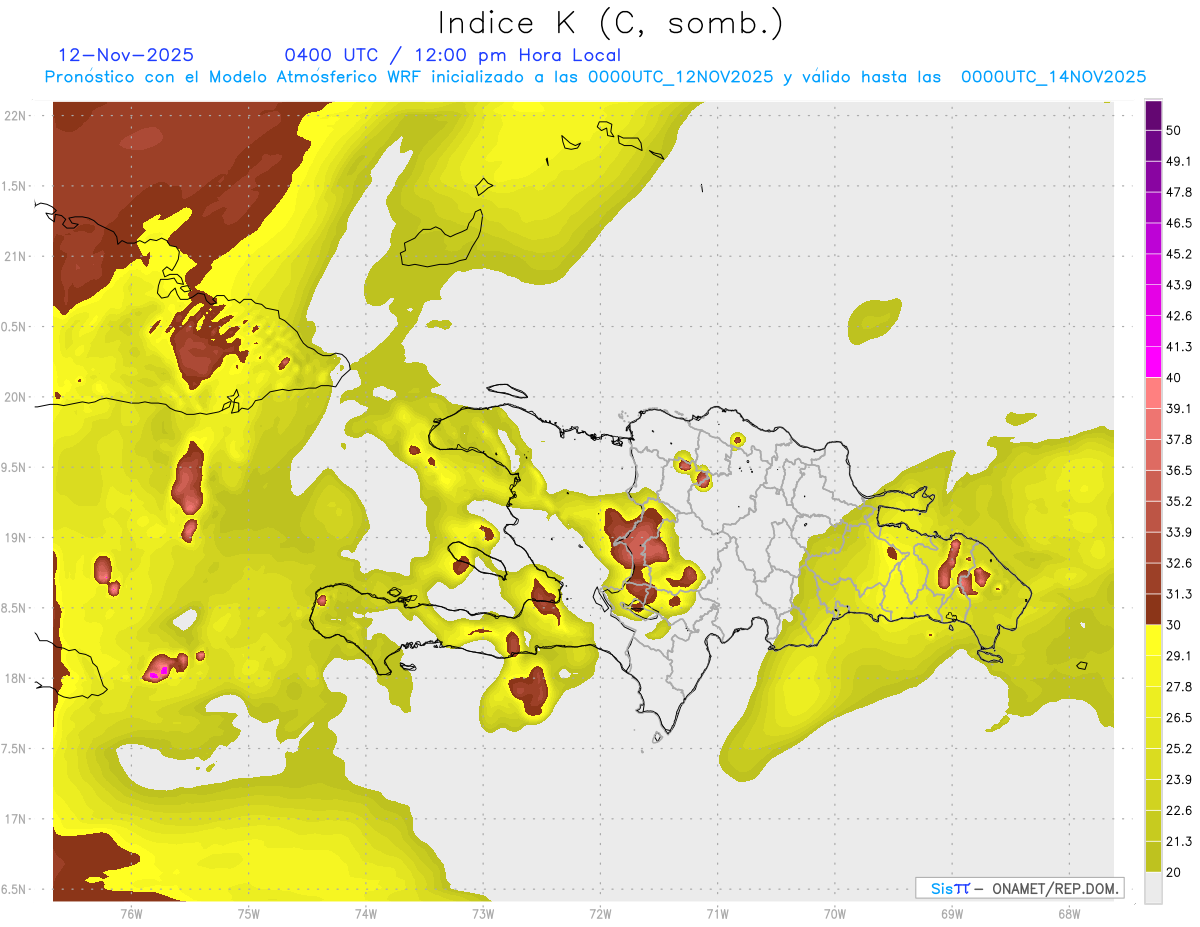Click the 'Indice K (C, somb.)' title
The width and height of the screenshot is (1200, 927).
click(611, 24)
